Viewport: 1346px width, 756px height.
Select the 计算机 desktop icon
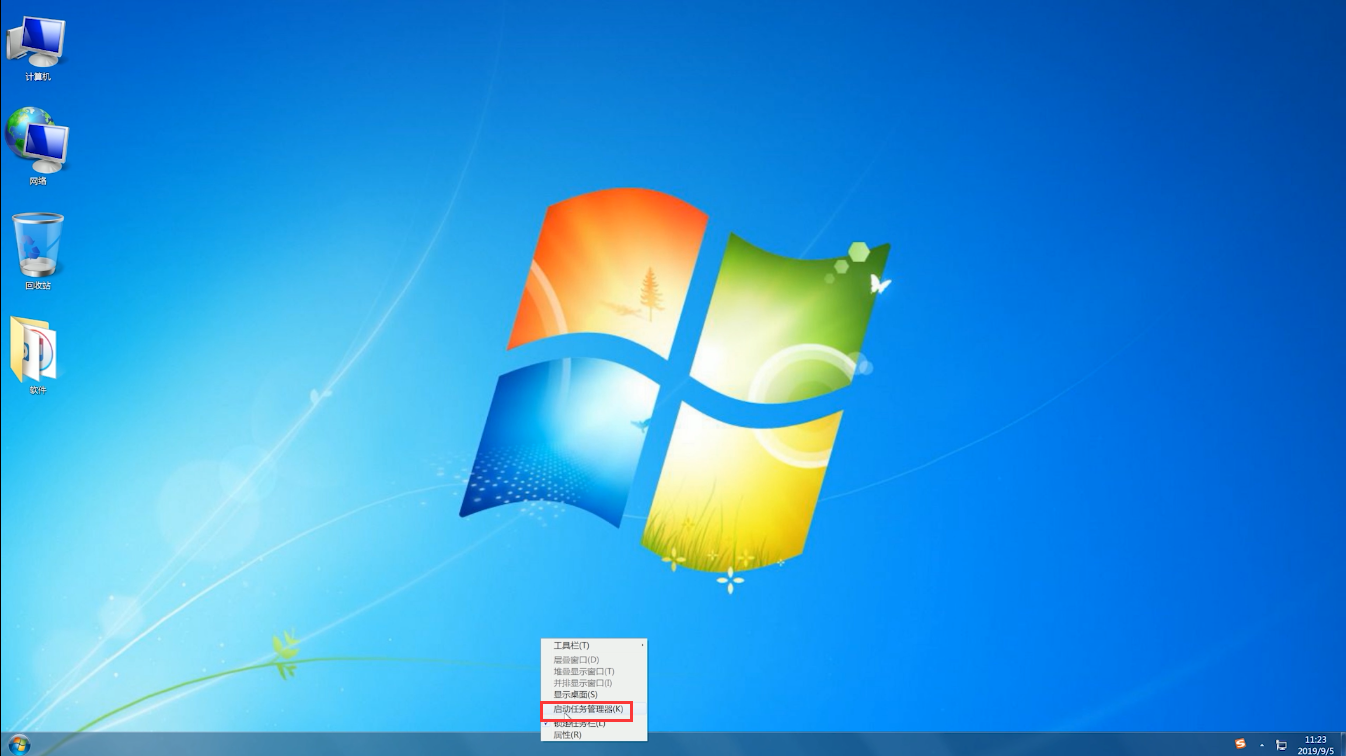point(37,48)
